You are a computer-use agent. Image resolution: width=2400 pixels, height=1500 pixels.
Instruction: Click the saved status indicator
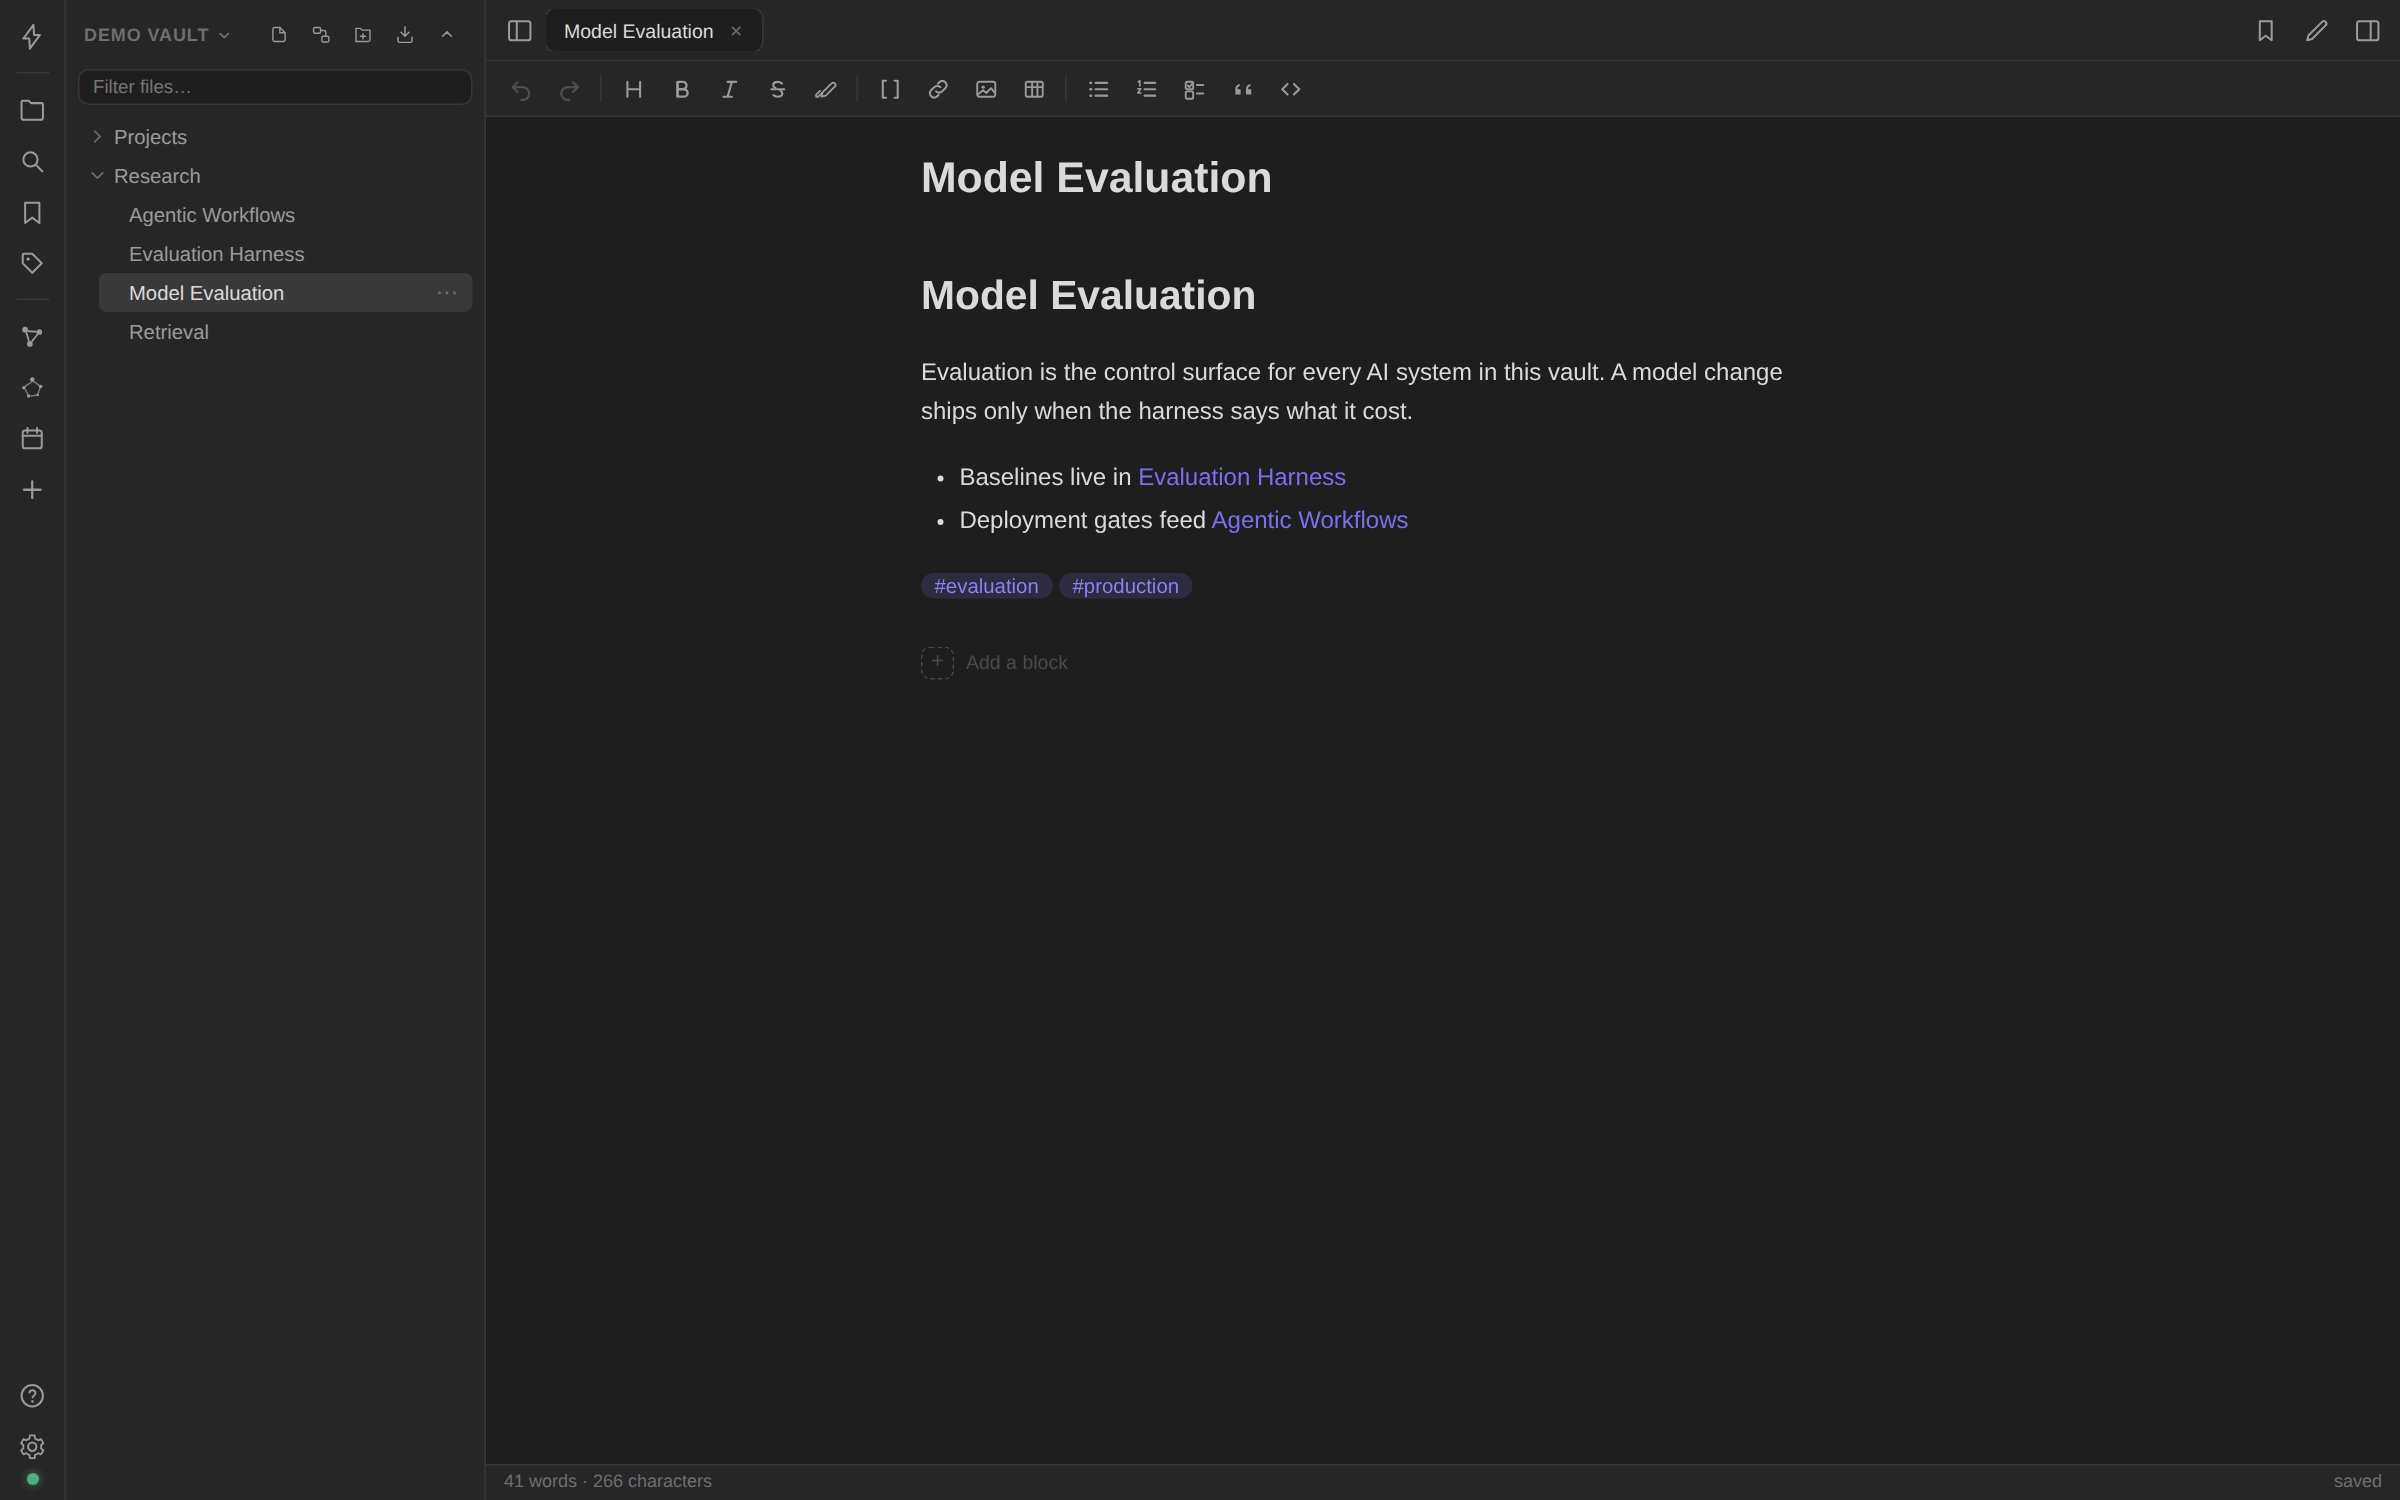click(x=2357, y=1481)
